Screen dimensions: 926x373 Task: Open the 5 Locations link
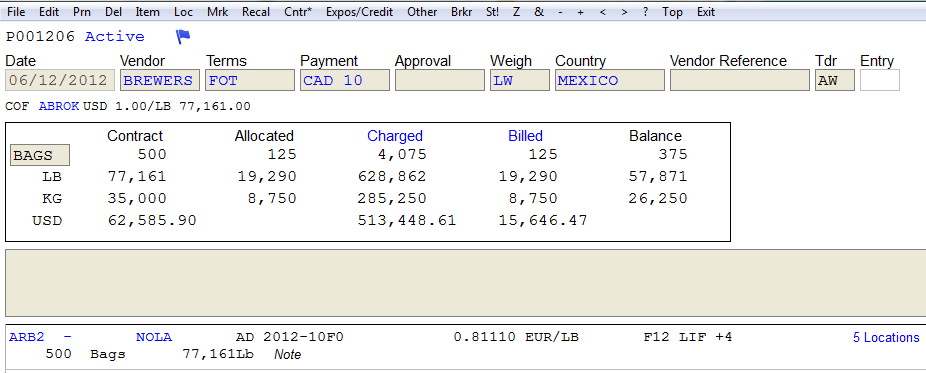886,338
